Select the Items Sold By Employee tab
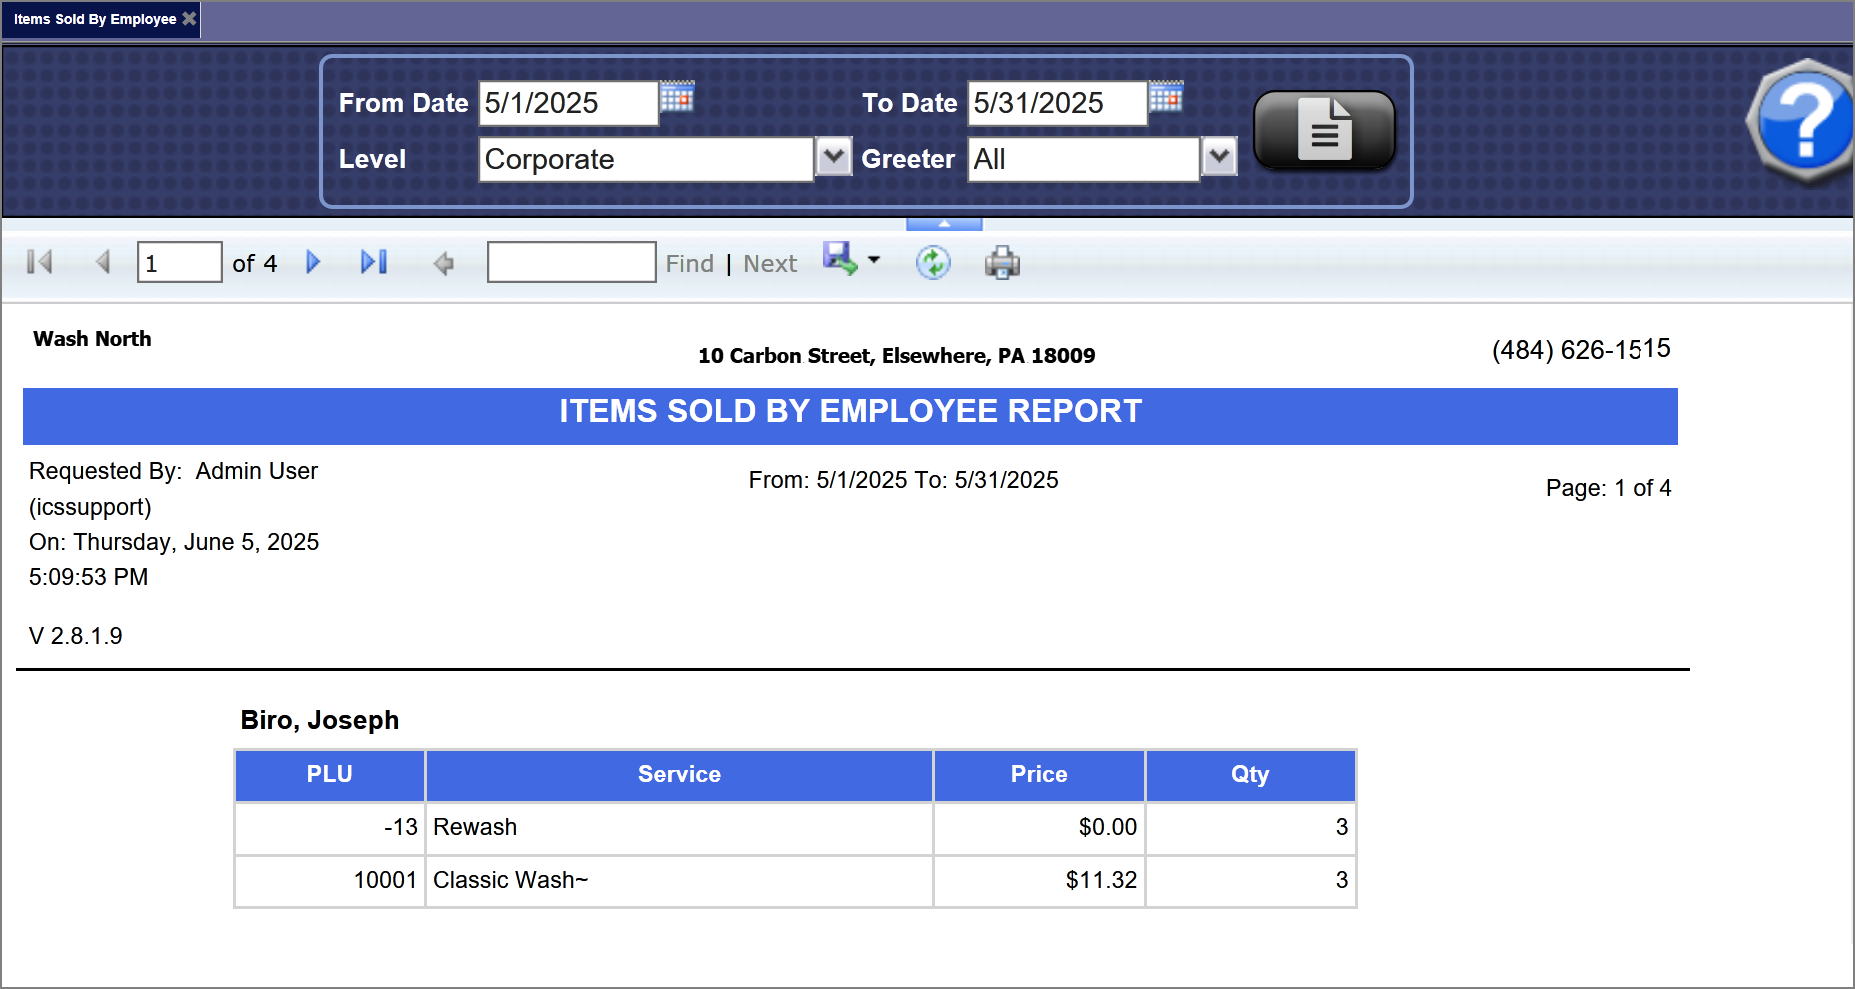Viewport: 1855px width, 989px height. (94, 19)
